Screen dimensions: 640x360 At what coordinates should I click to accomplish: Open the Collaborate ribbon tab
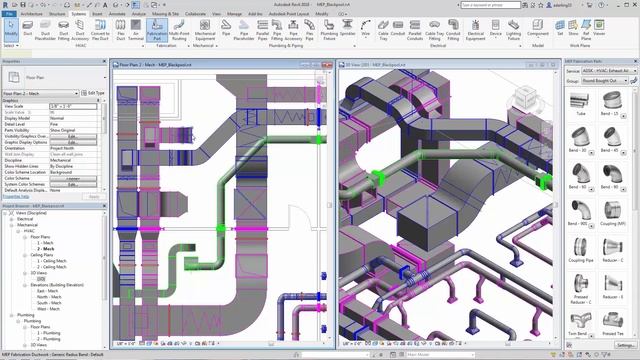tap(195, 13)
